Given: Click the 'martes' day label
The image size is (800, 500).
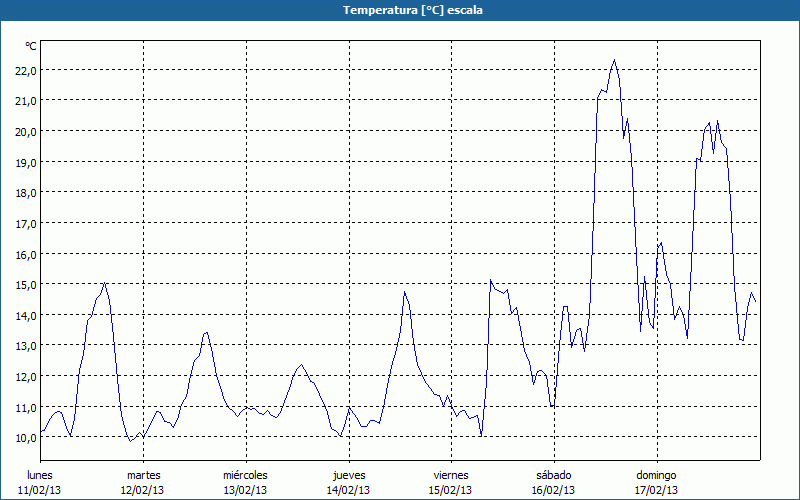Looking at the screenshot, I should click(143, 475).
